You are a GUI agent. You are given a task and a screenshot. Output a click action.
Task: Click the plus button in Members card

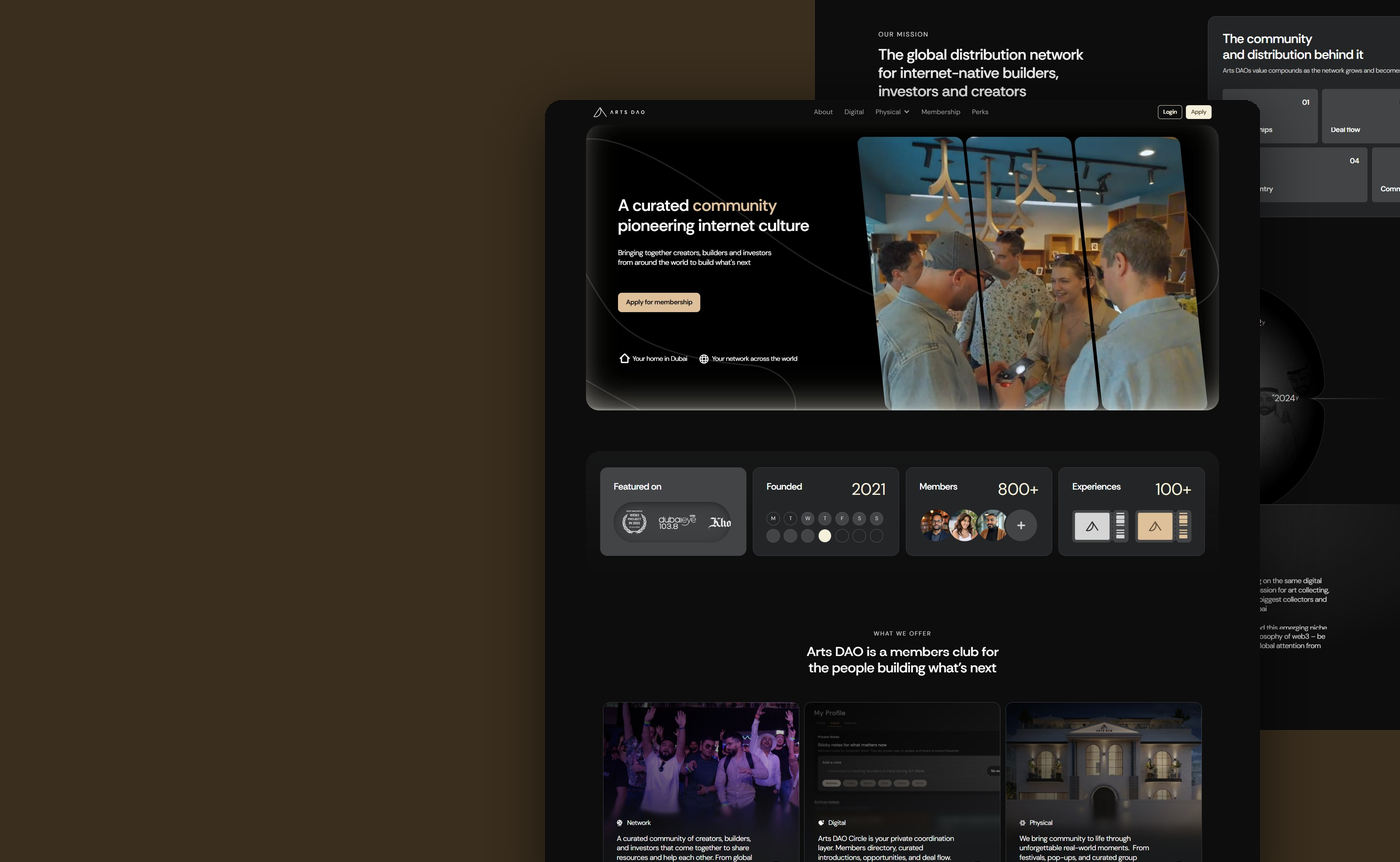click(x=1021, y=525)
